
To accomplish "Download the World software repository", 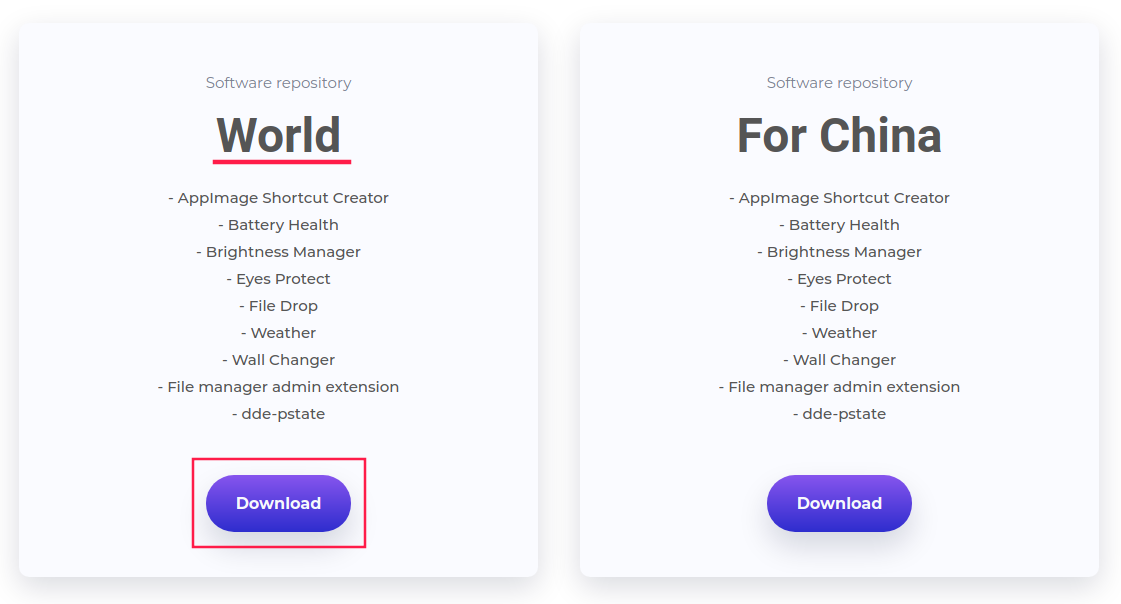I will [x=278, y=503].
